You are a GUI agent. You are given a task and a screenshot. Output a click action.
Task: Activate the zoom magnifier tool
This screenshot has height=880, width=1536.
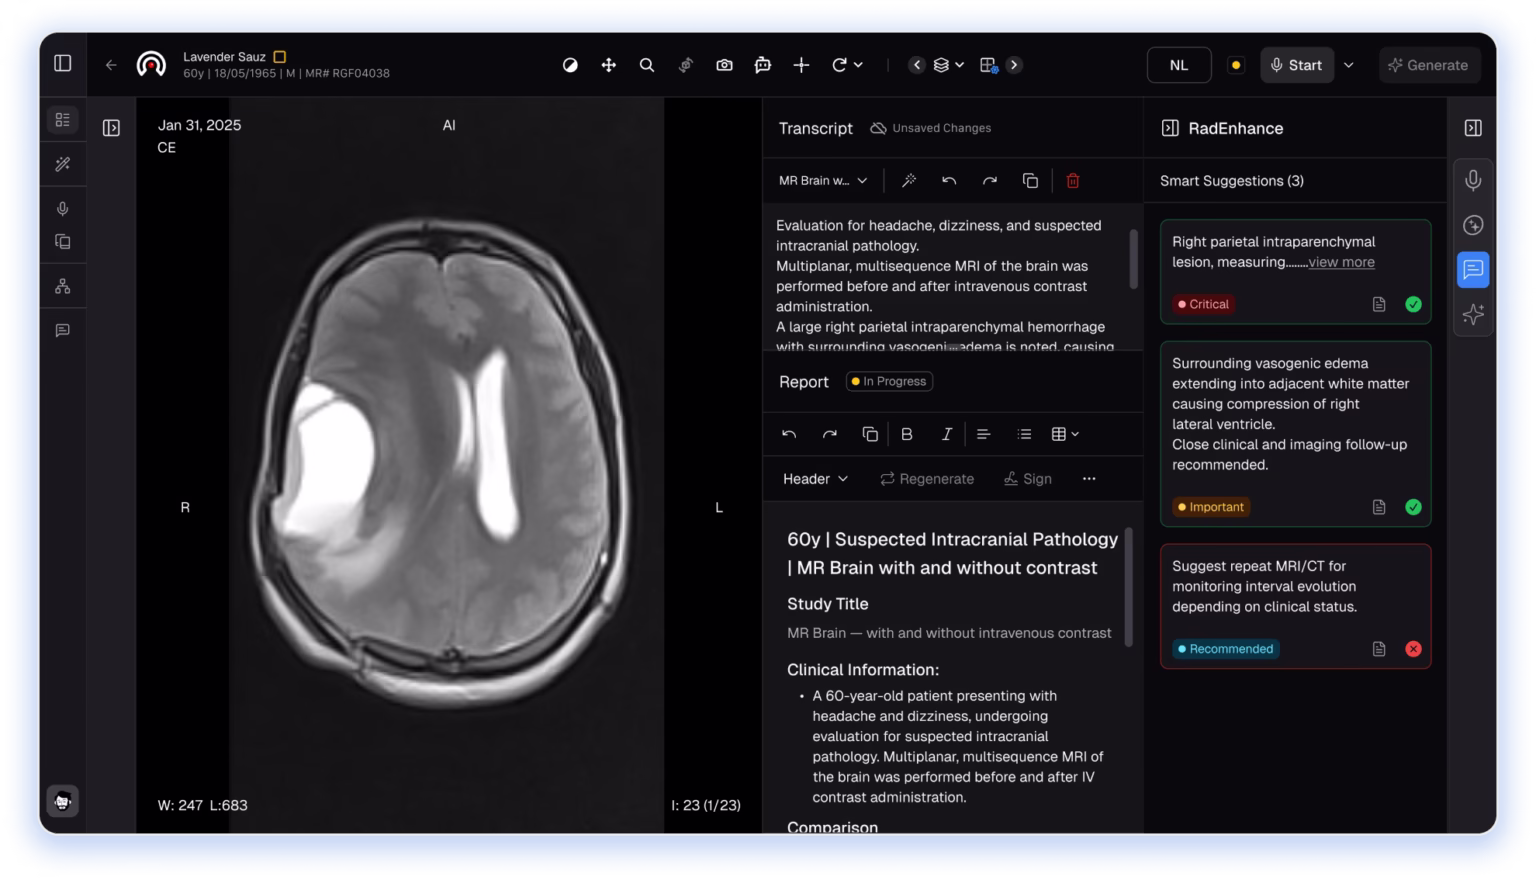(x=647, y=65)
